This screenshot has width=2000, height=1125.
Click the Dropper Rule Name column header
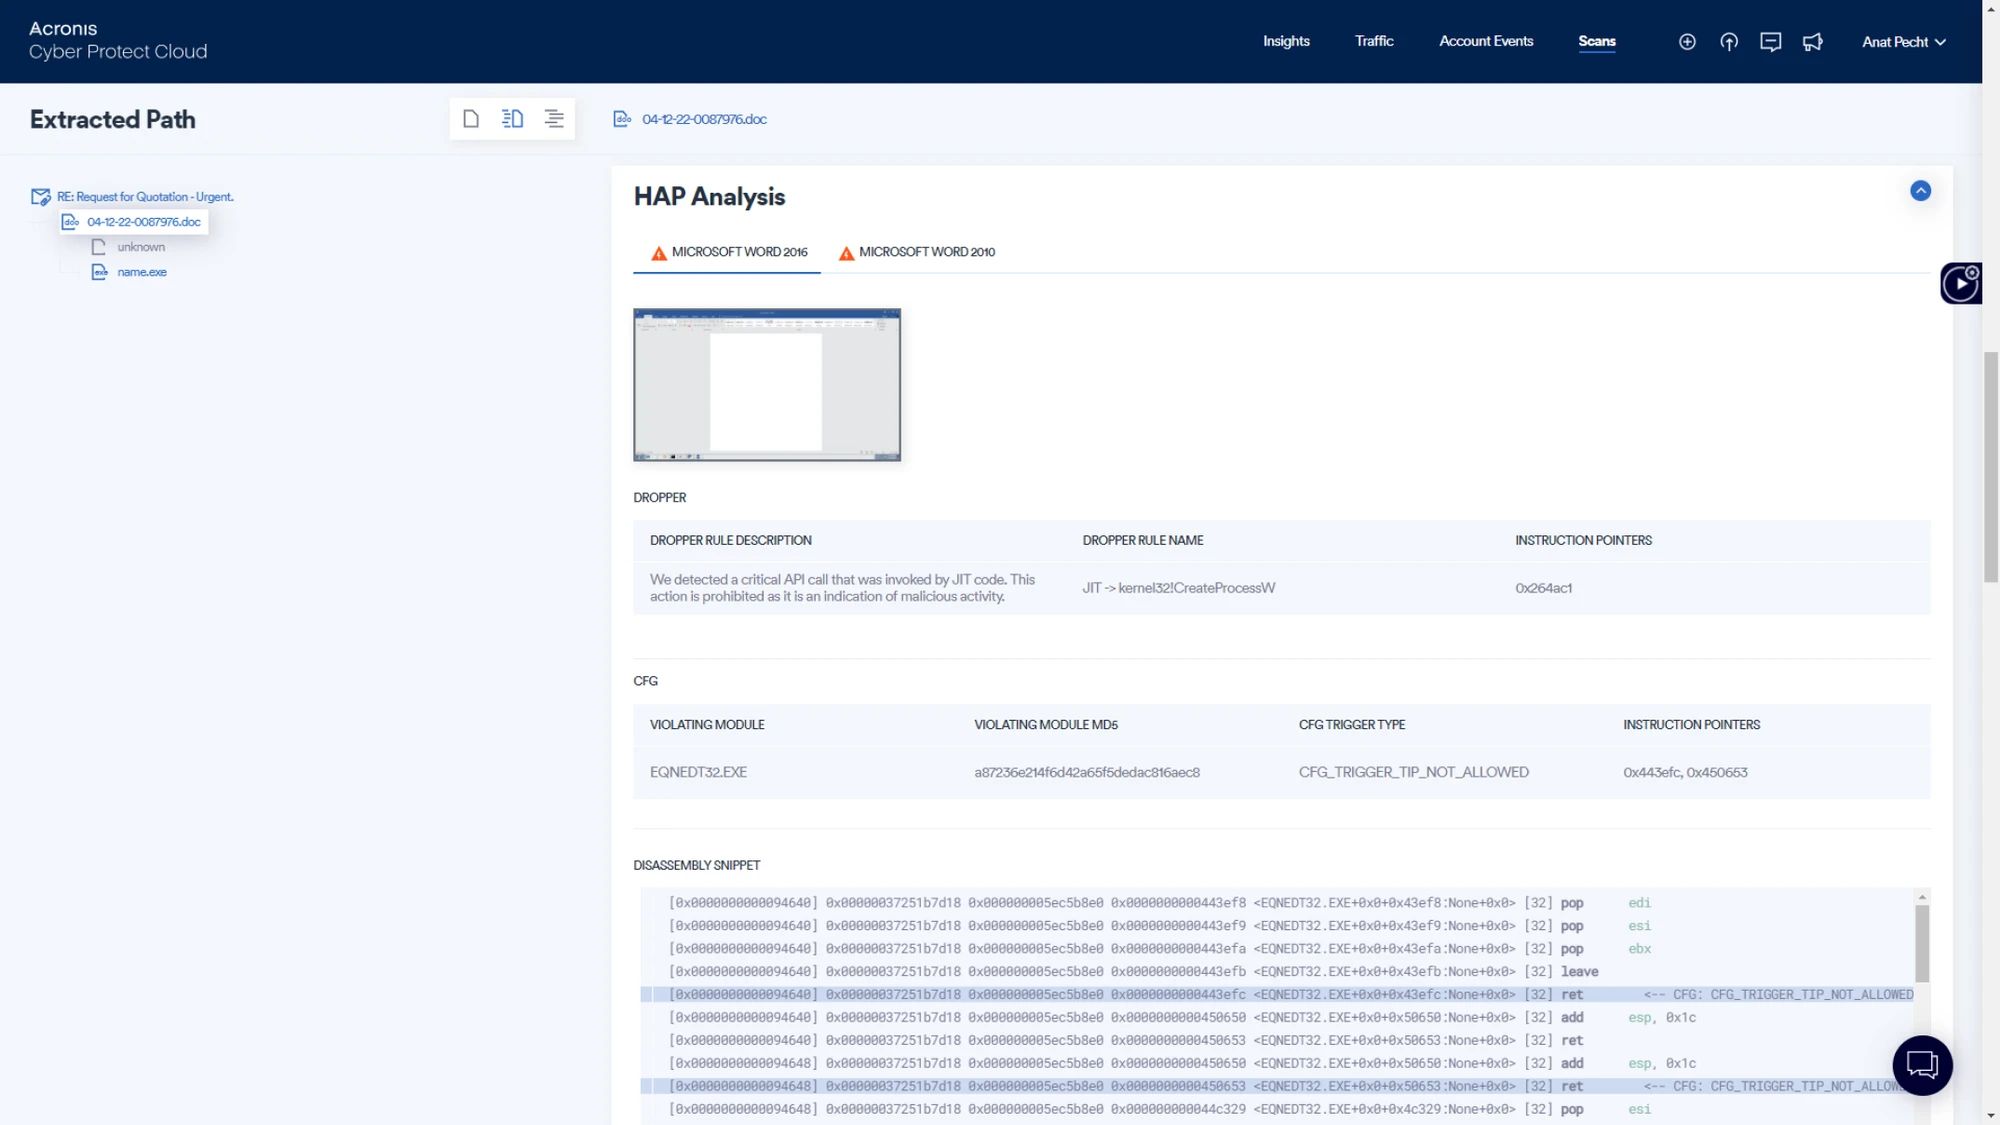pos(1143,540)
